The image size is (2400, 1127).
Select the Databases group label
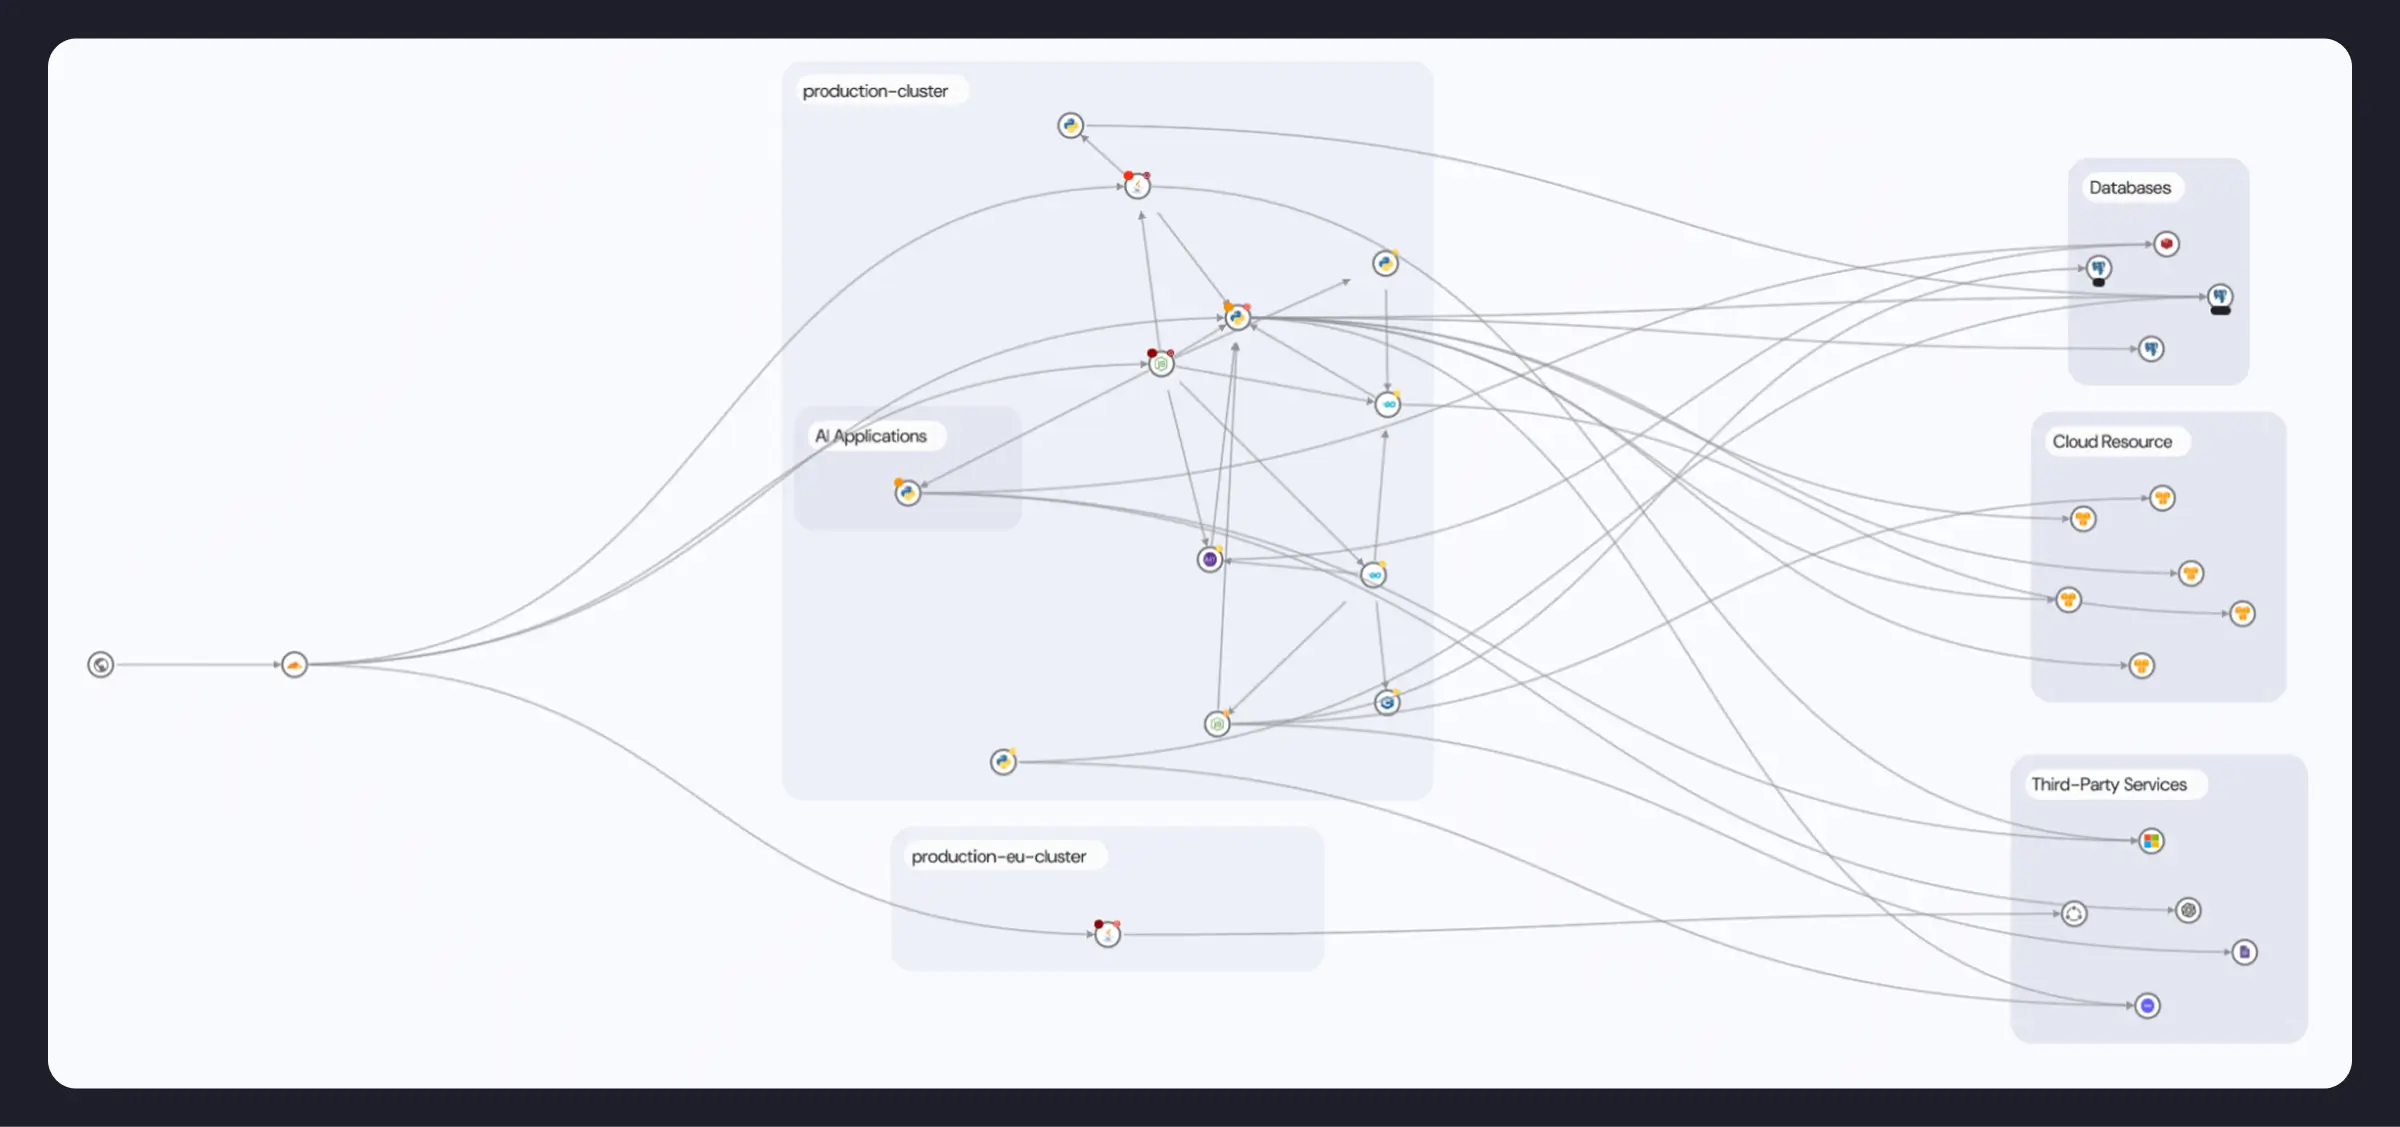point(2130,187)
